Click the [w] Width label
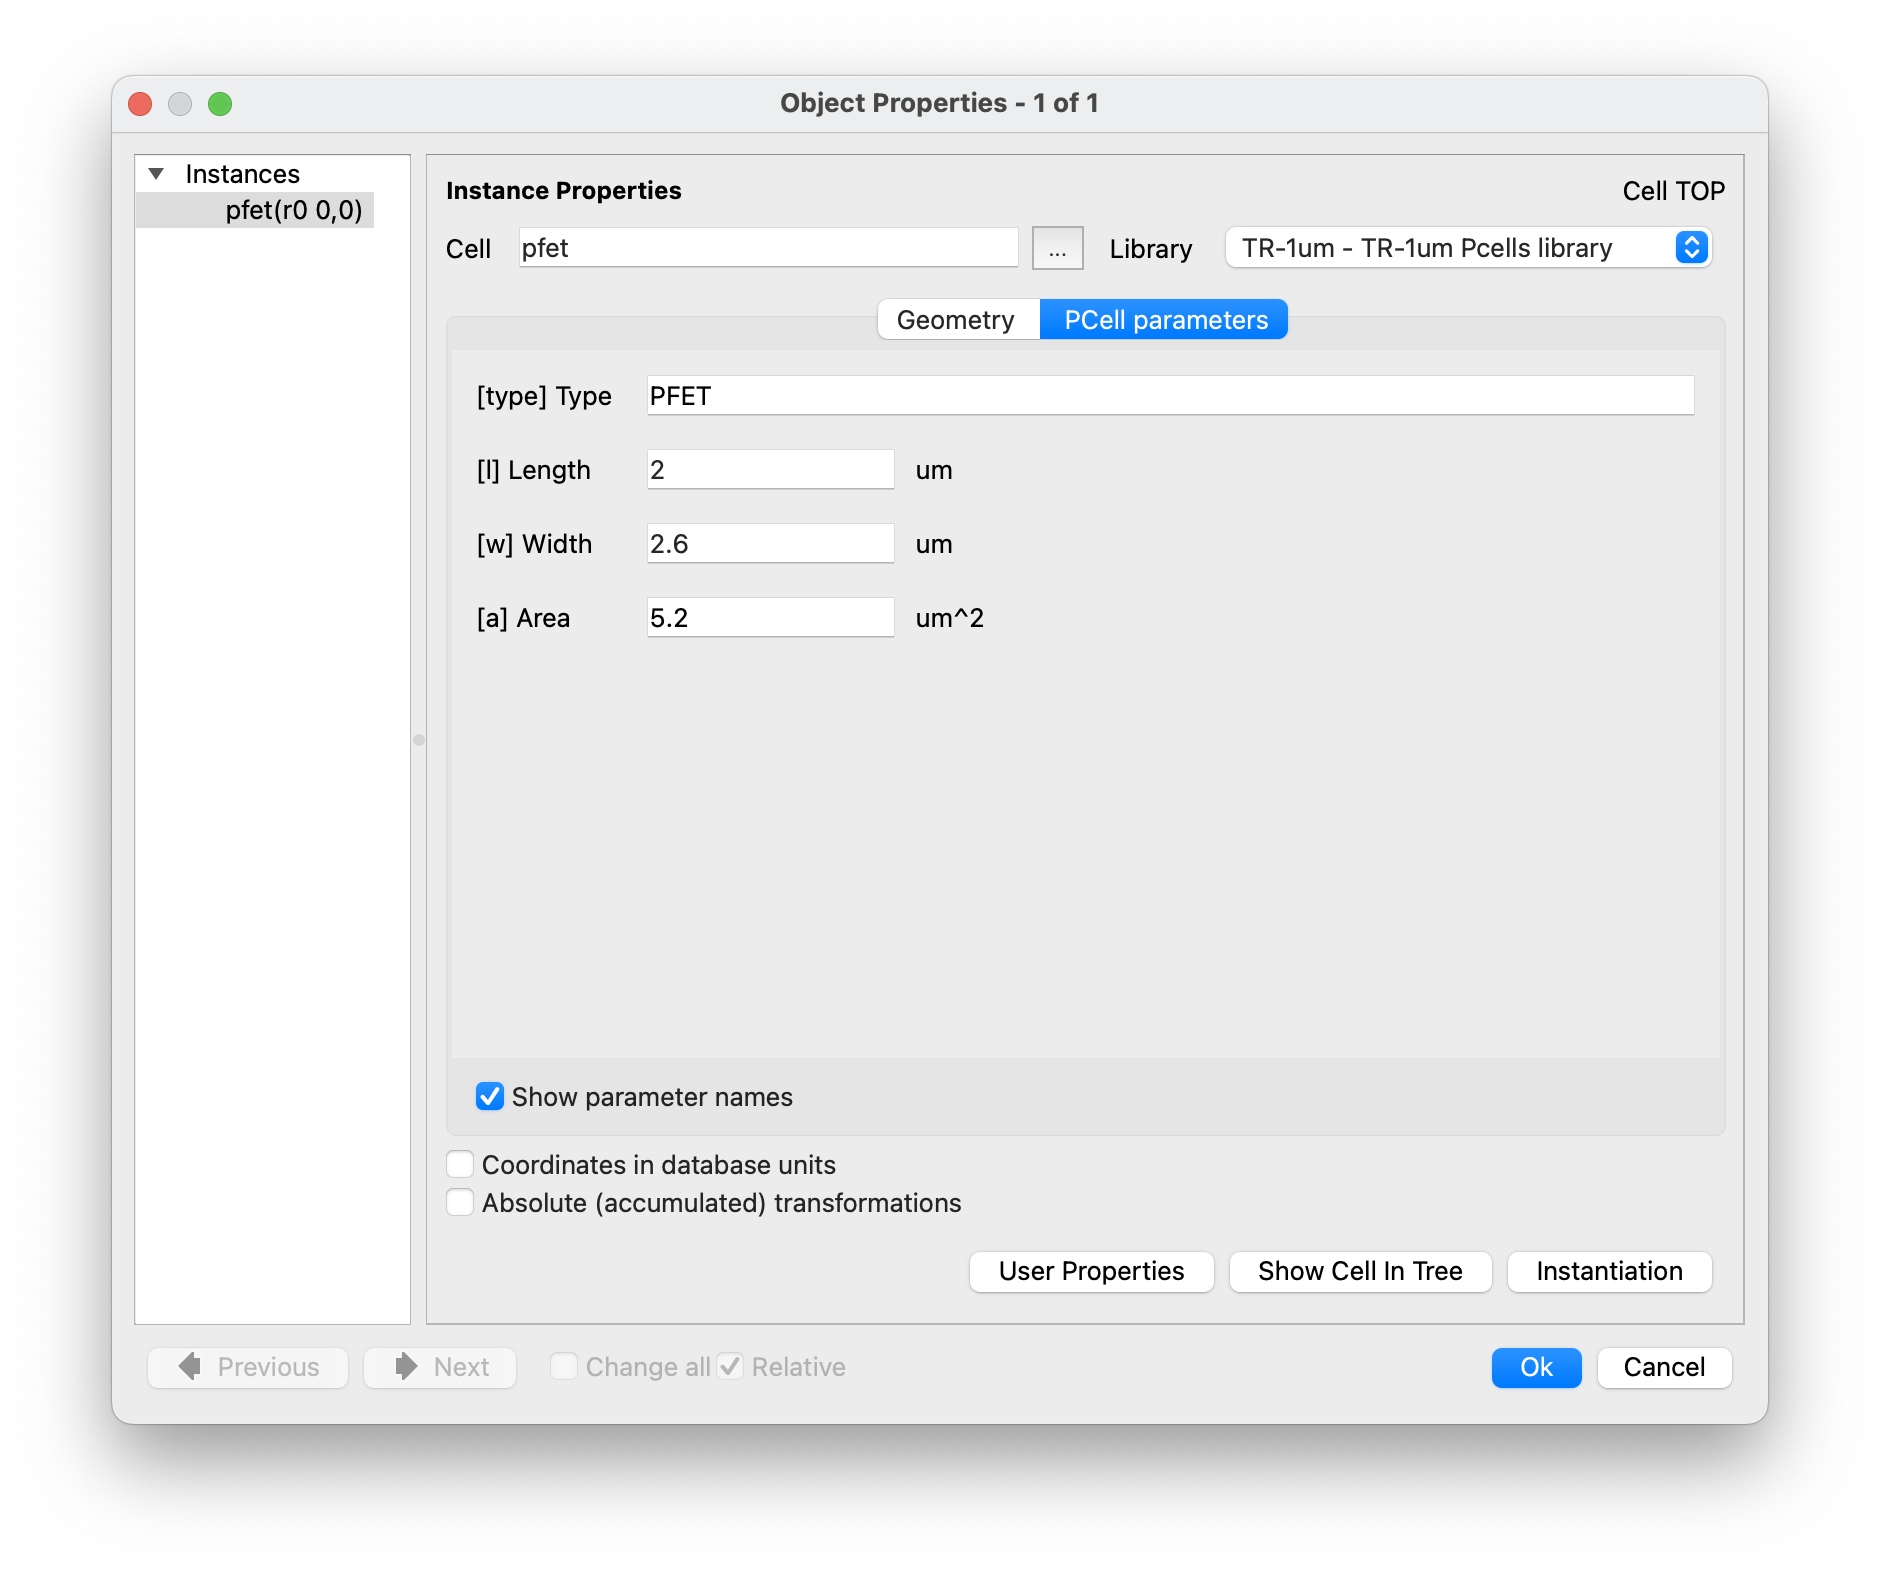 coord(535,544)
